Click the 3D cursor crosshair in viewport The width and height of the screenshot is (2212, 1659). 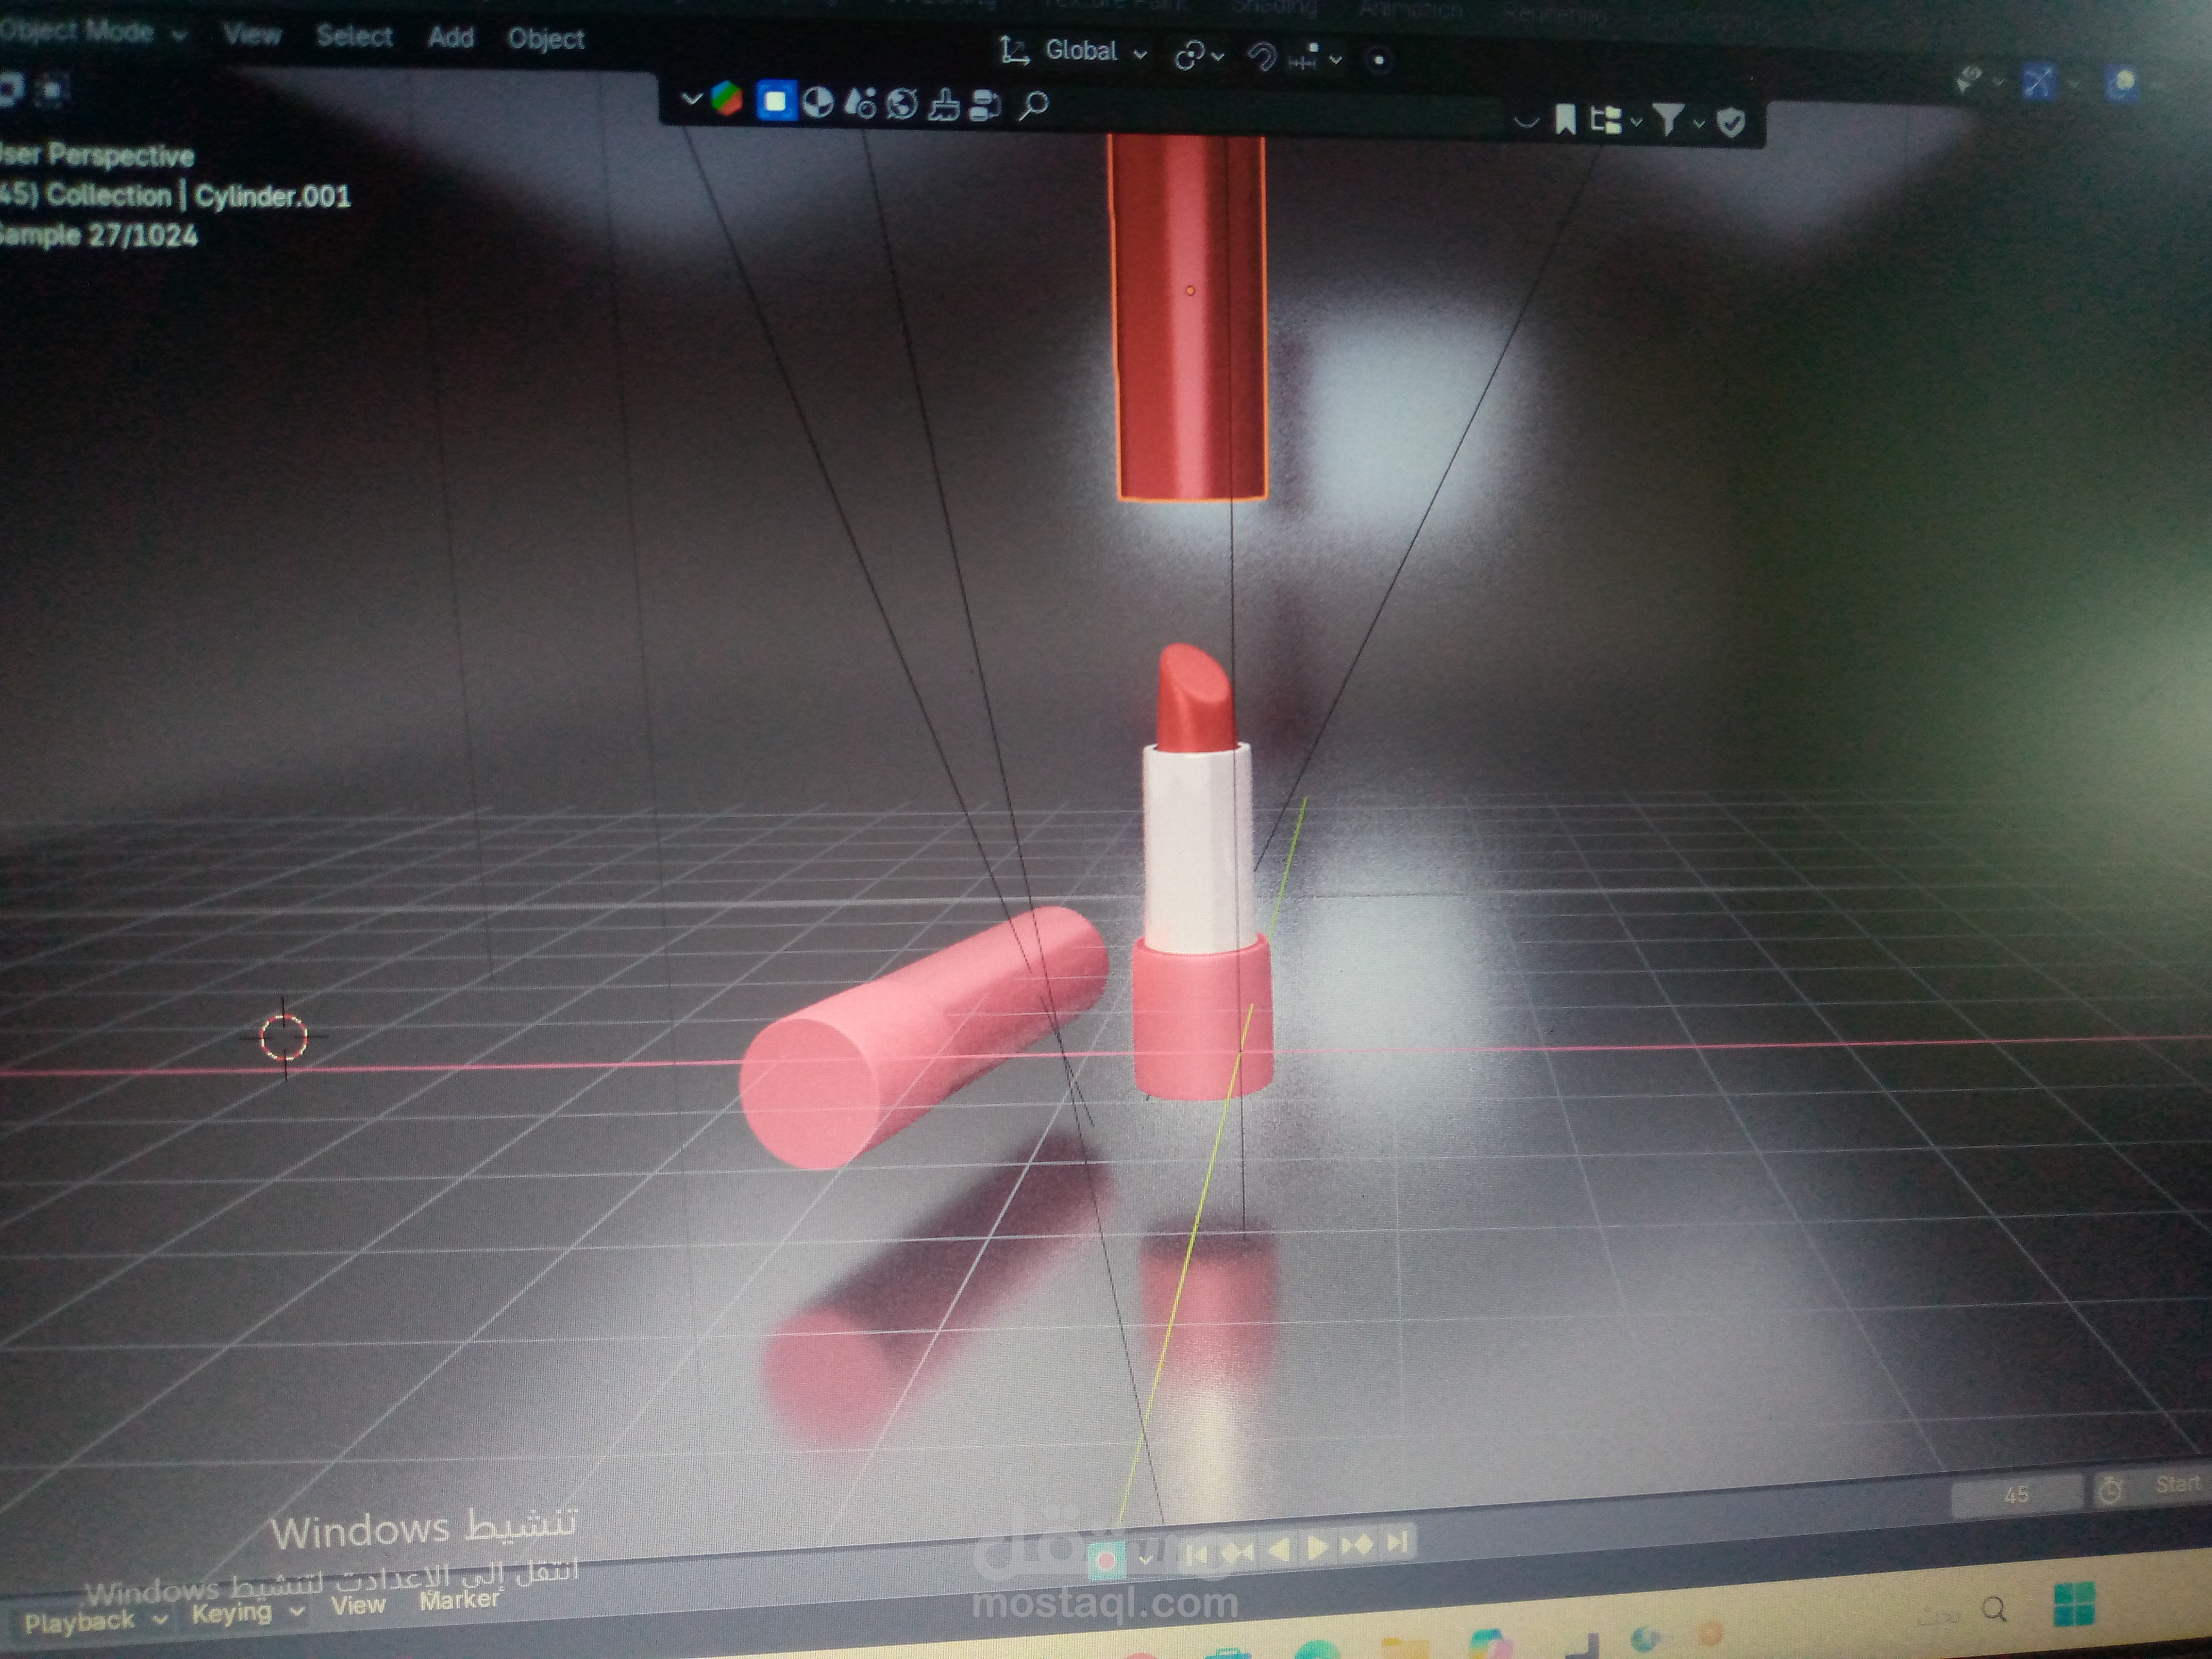tap(283, 1037)
